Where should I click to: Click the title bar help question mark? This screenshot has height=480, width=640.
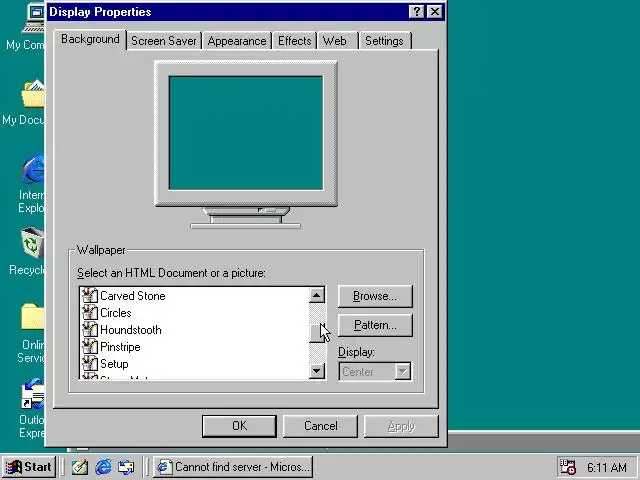pyautogui.click(x=417, y=12)
